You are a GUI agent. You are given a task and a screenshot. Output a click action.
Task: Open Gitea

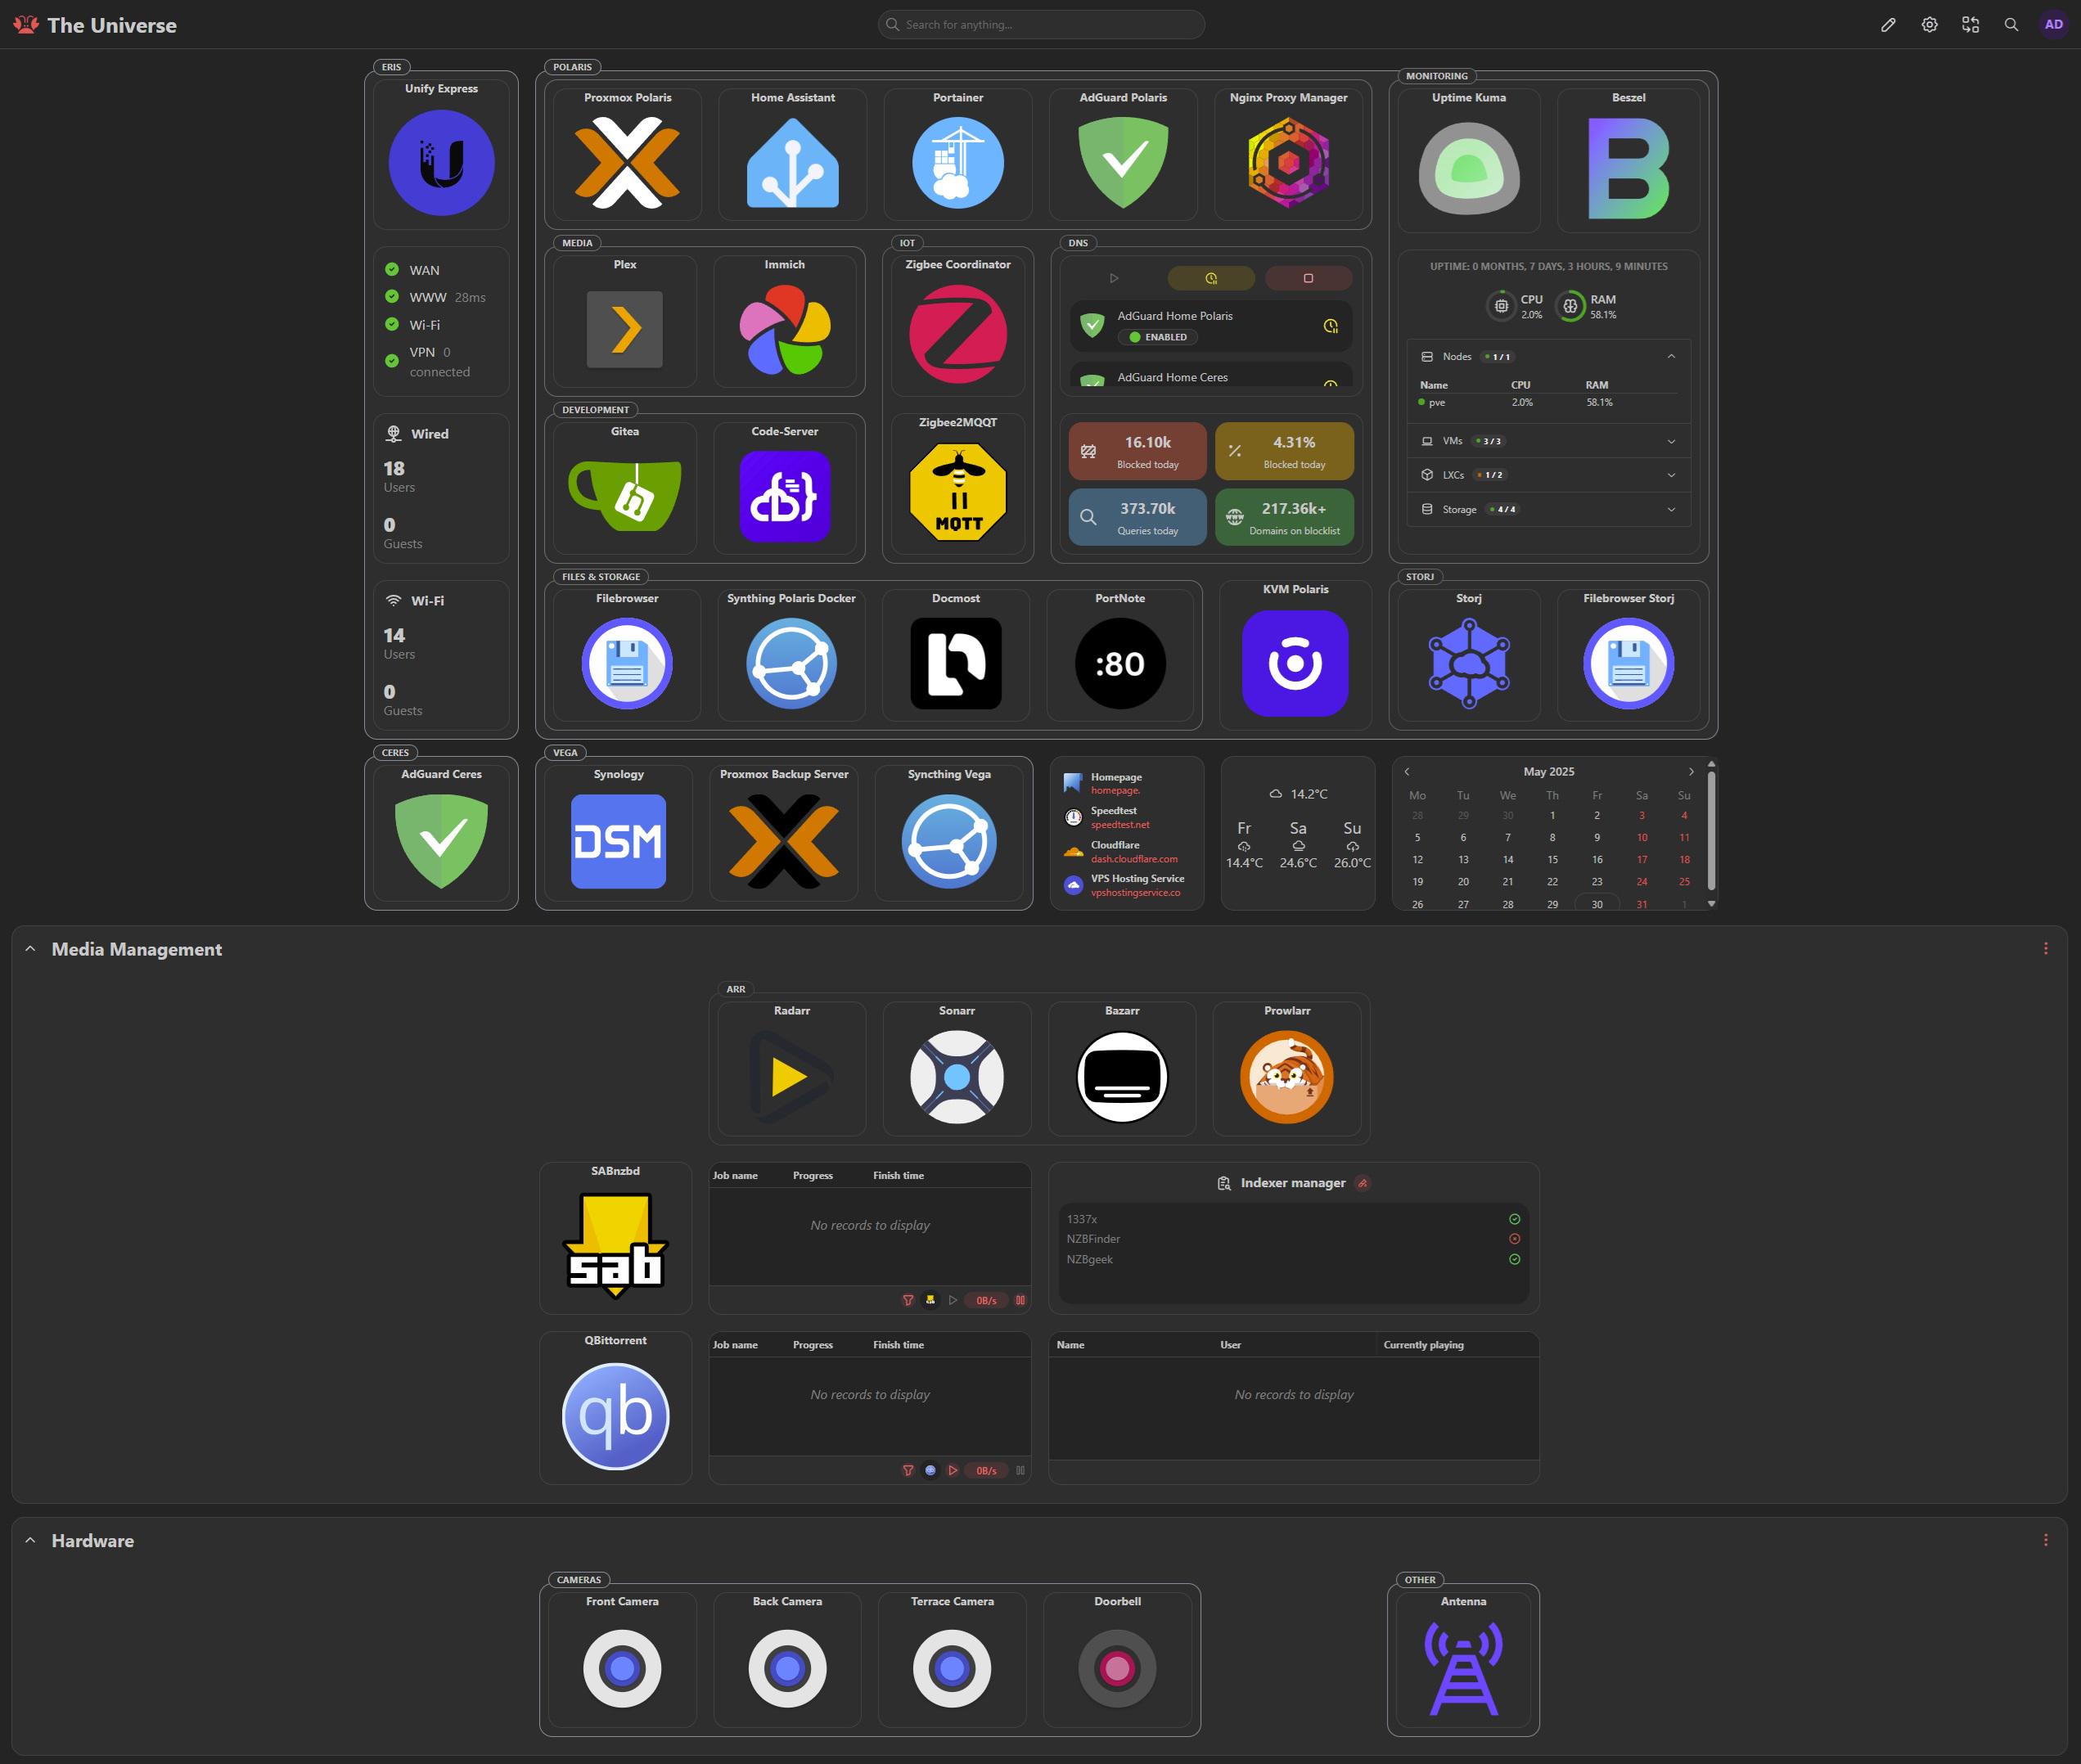[x=624, y=488]
